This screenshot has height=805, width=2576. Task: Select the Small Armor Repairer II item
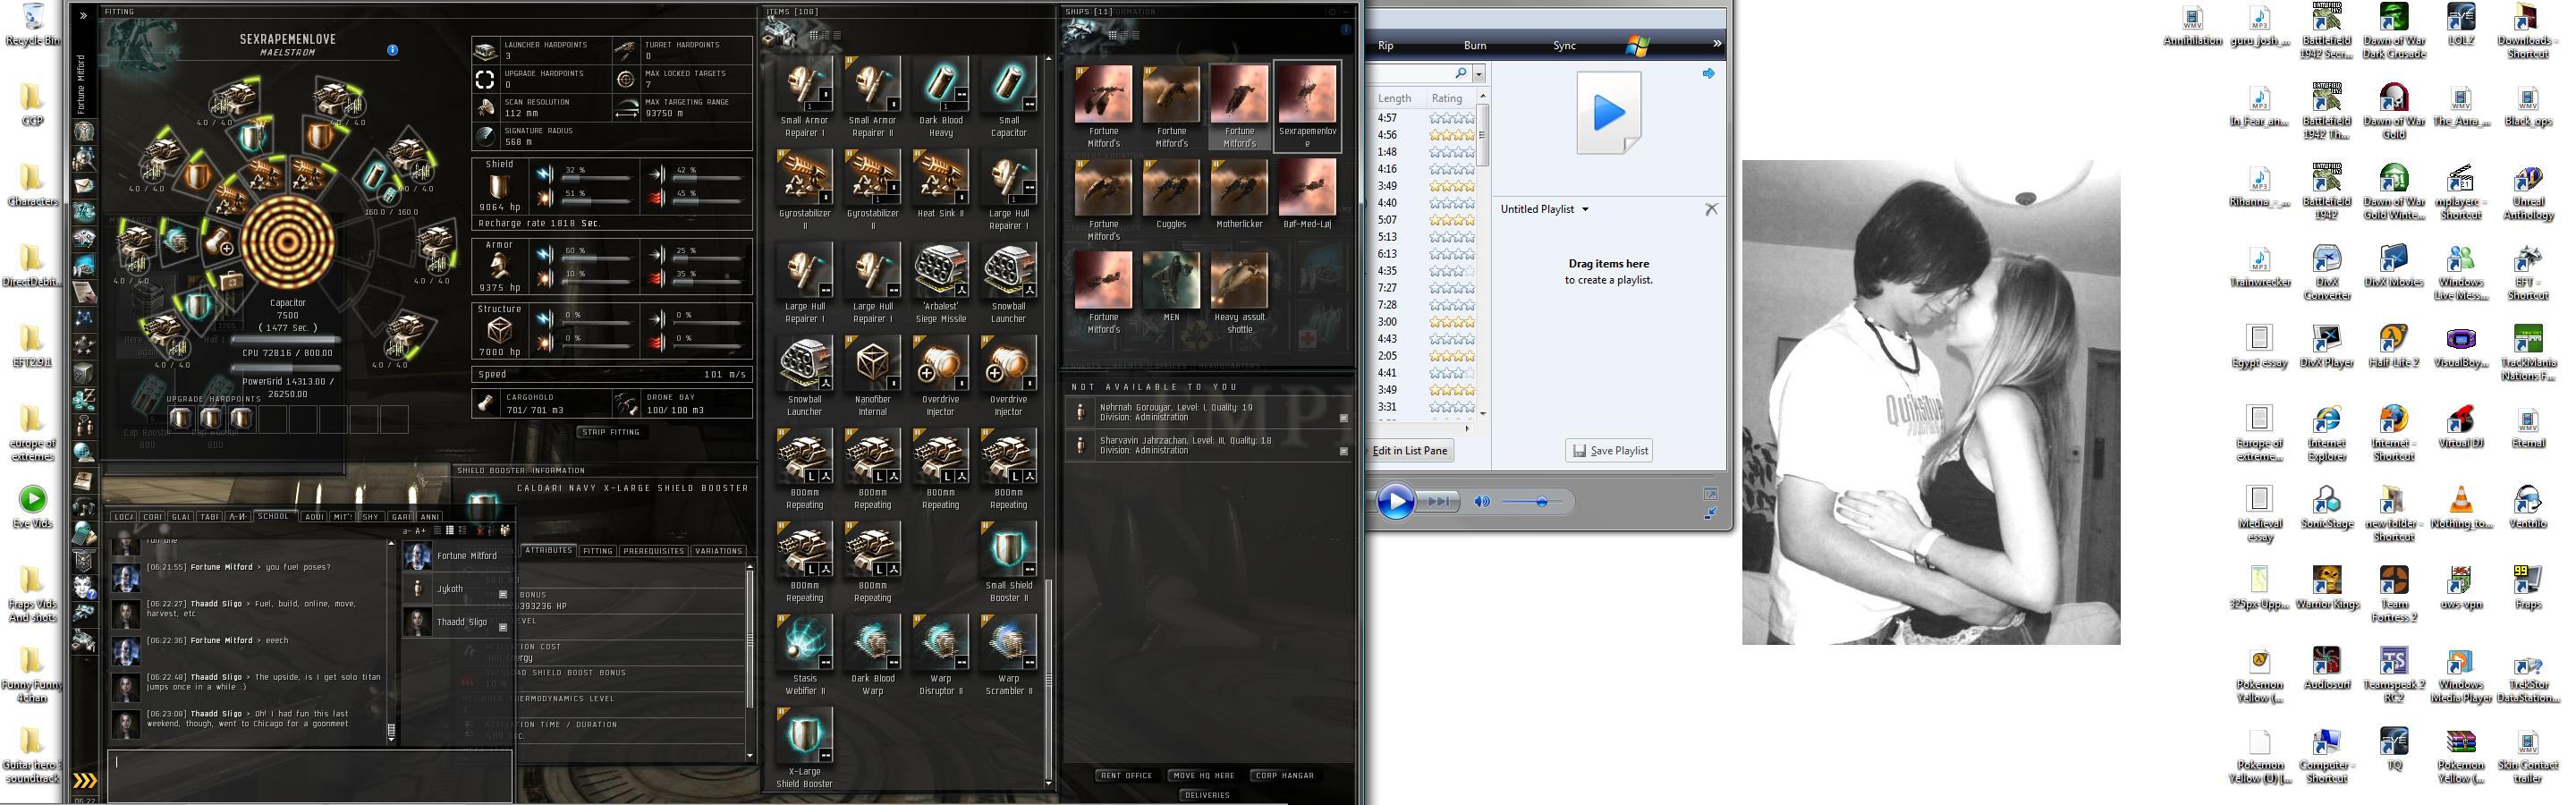coord(872,97)
